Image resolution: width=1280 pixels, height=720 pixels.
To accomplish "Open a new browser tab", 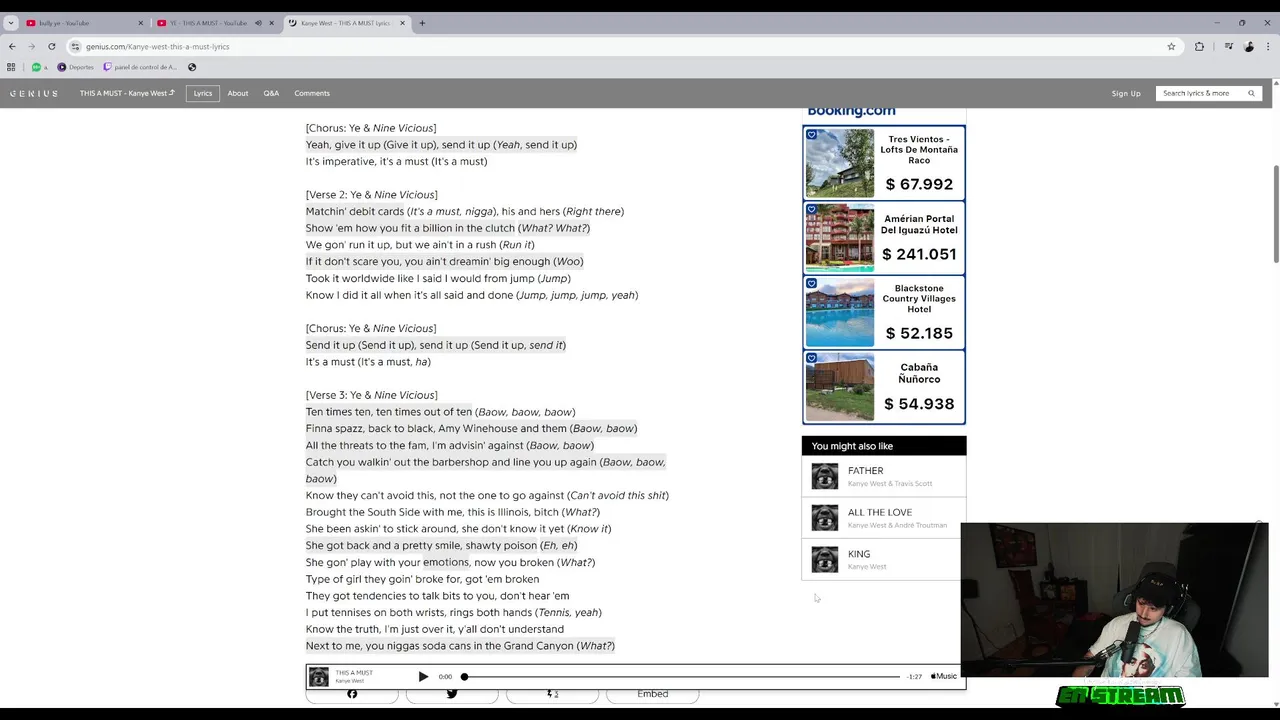I will pyautogui.click(x=422, y=23).
